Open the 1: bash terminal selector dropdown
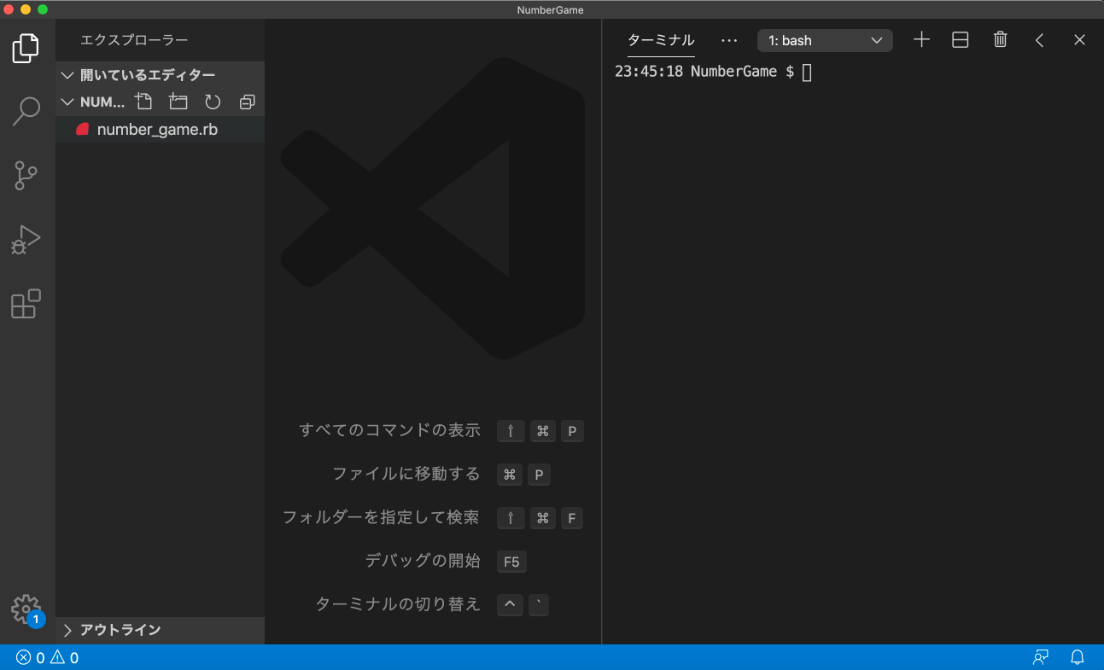1104x670 pixels. click(x=824, y=40)
